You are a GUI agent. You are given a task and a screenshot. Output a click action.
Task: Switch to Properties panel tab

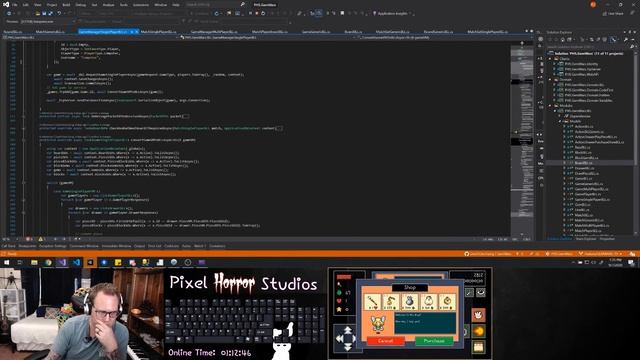(607, 238)
